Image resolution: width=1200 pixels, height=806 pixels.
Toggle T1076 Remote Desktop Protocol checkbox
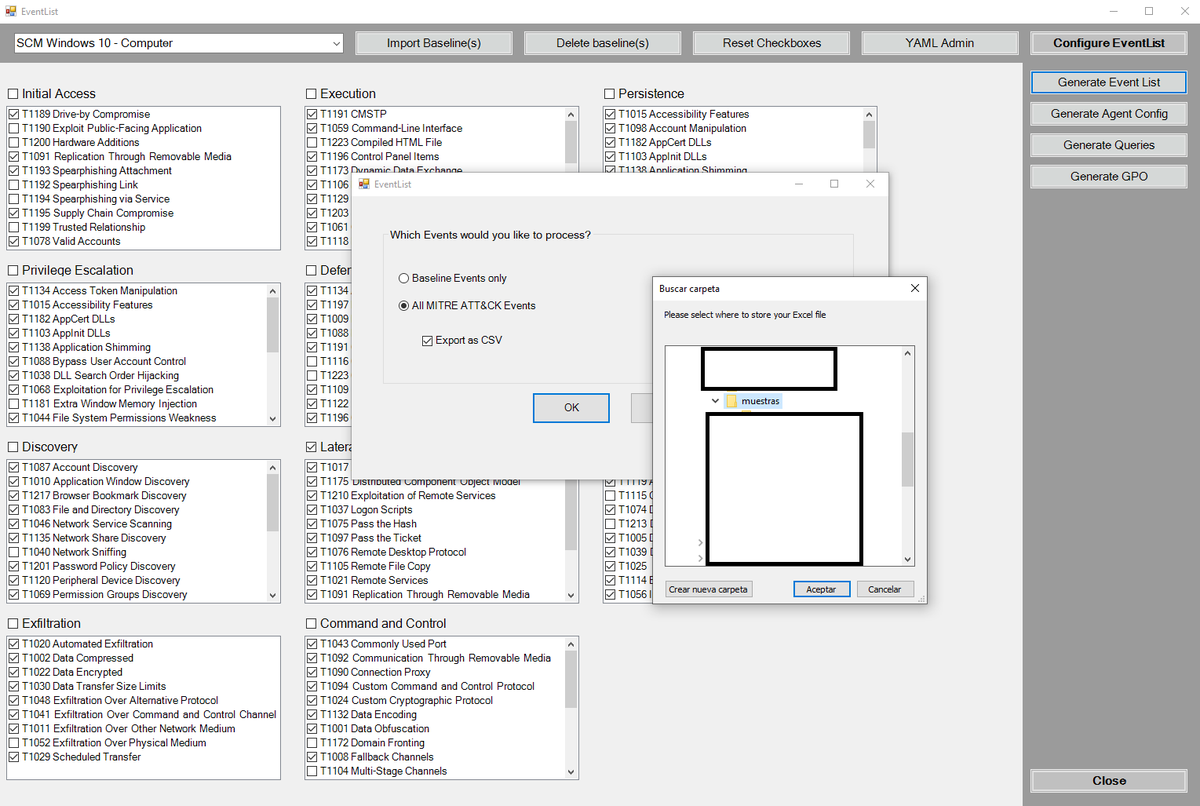(312, 552)
